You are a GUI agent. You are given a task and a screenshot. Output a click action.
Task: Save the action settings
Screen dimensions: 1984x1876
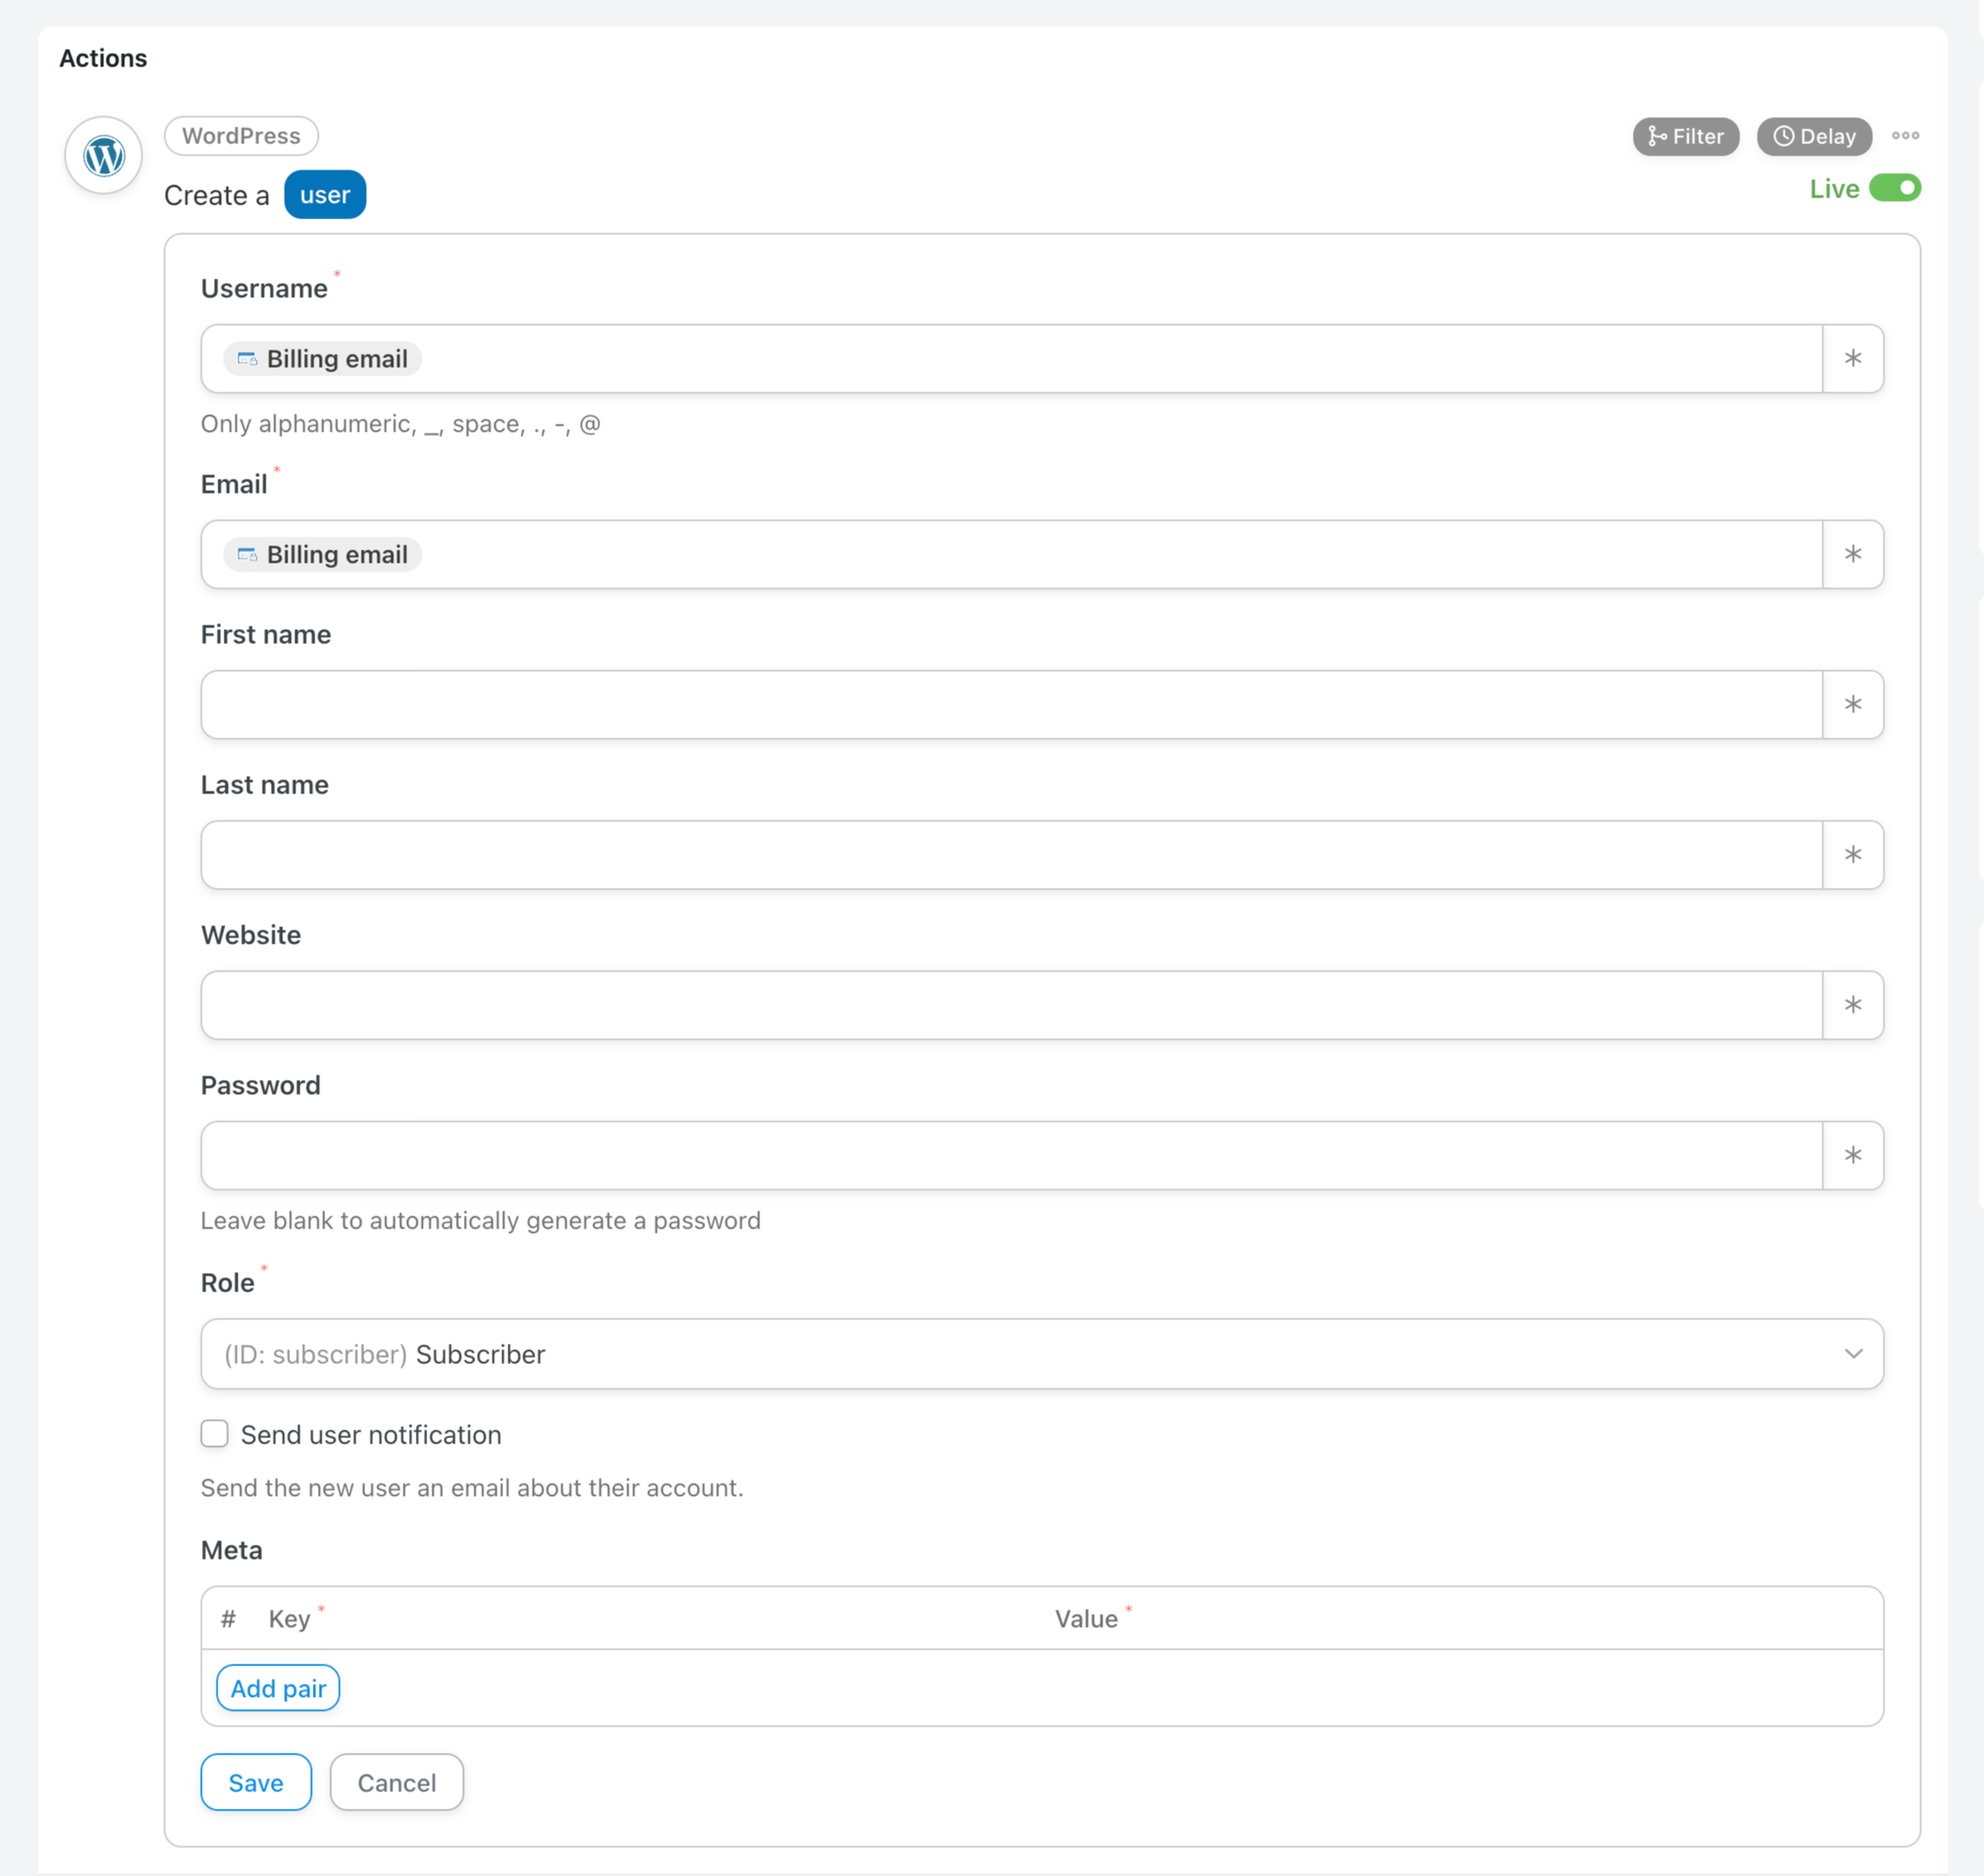click(x=256, y=1782)
